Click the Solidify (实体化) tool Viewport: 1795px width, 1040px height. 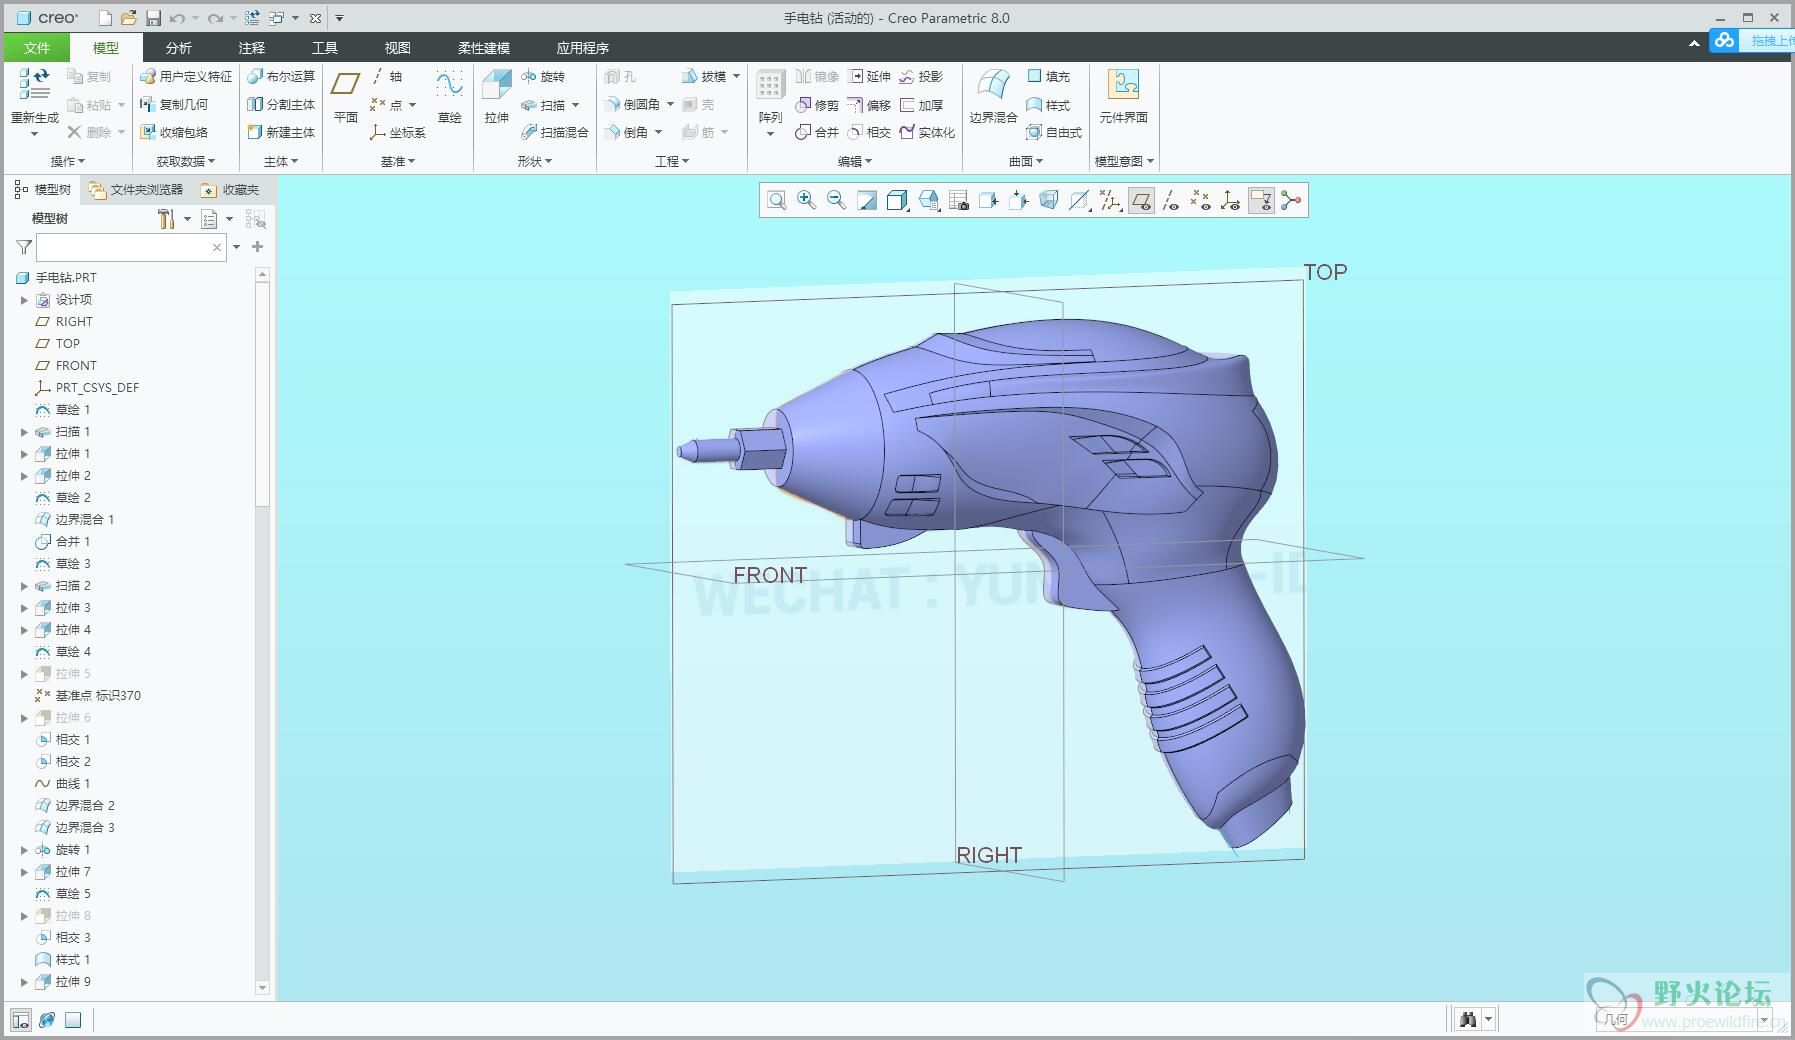[x=927, y=132]
